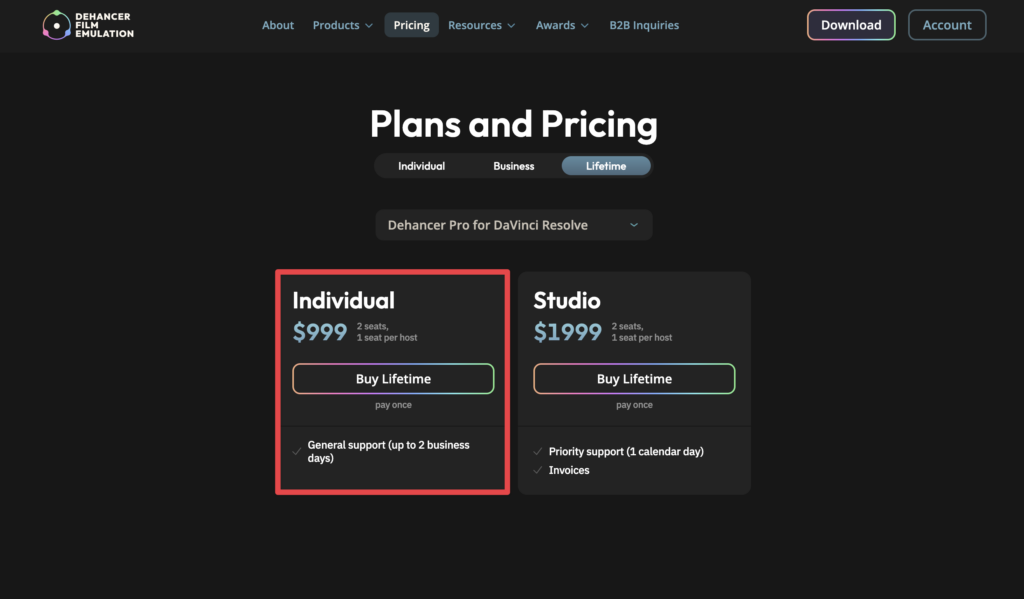This screenshot has width=1024, height=599.
Task: Click the Dehancer Film Emulation logo
Action: (x=88, y=25)
